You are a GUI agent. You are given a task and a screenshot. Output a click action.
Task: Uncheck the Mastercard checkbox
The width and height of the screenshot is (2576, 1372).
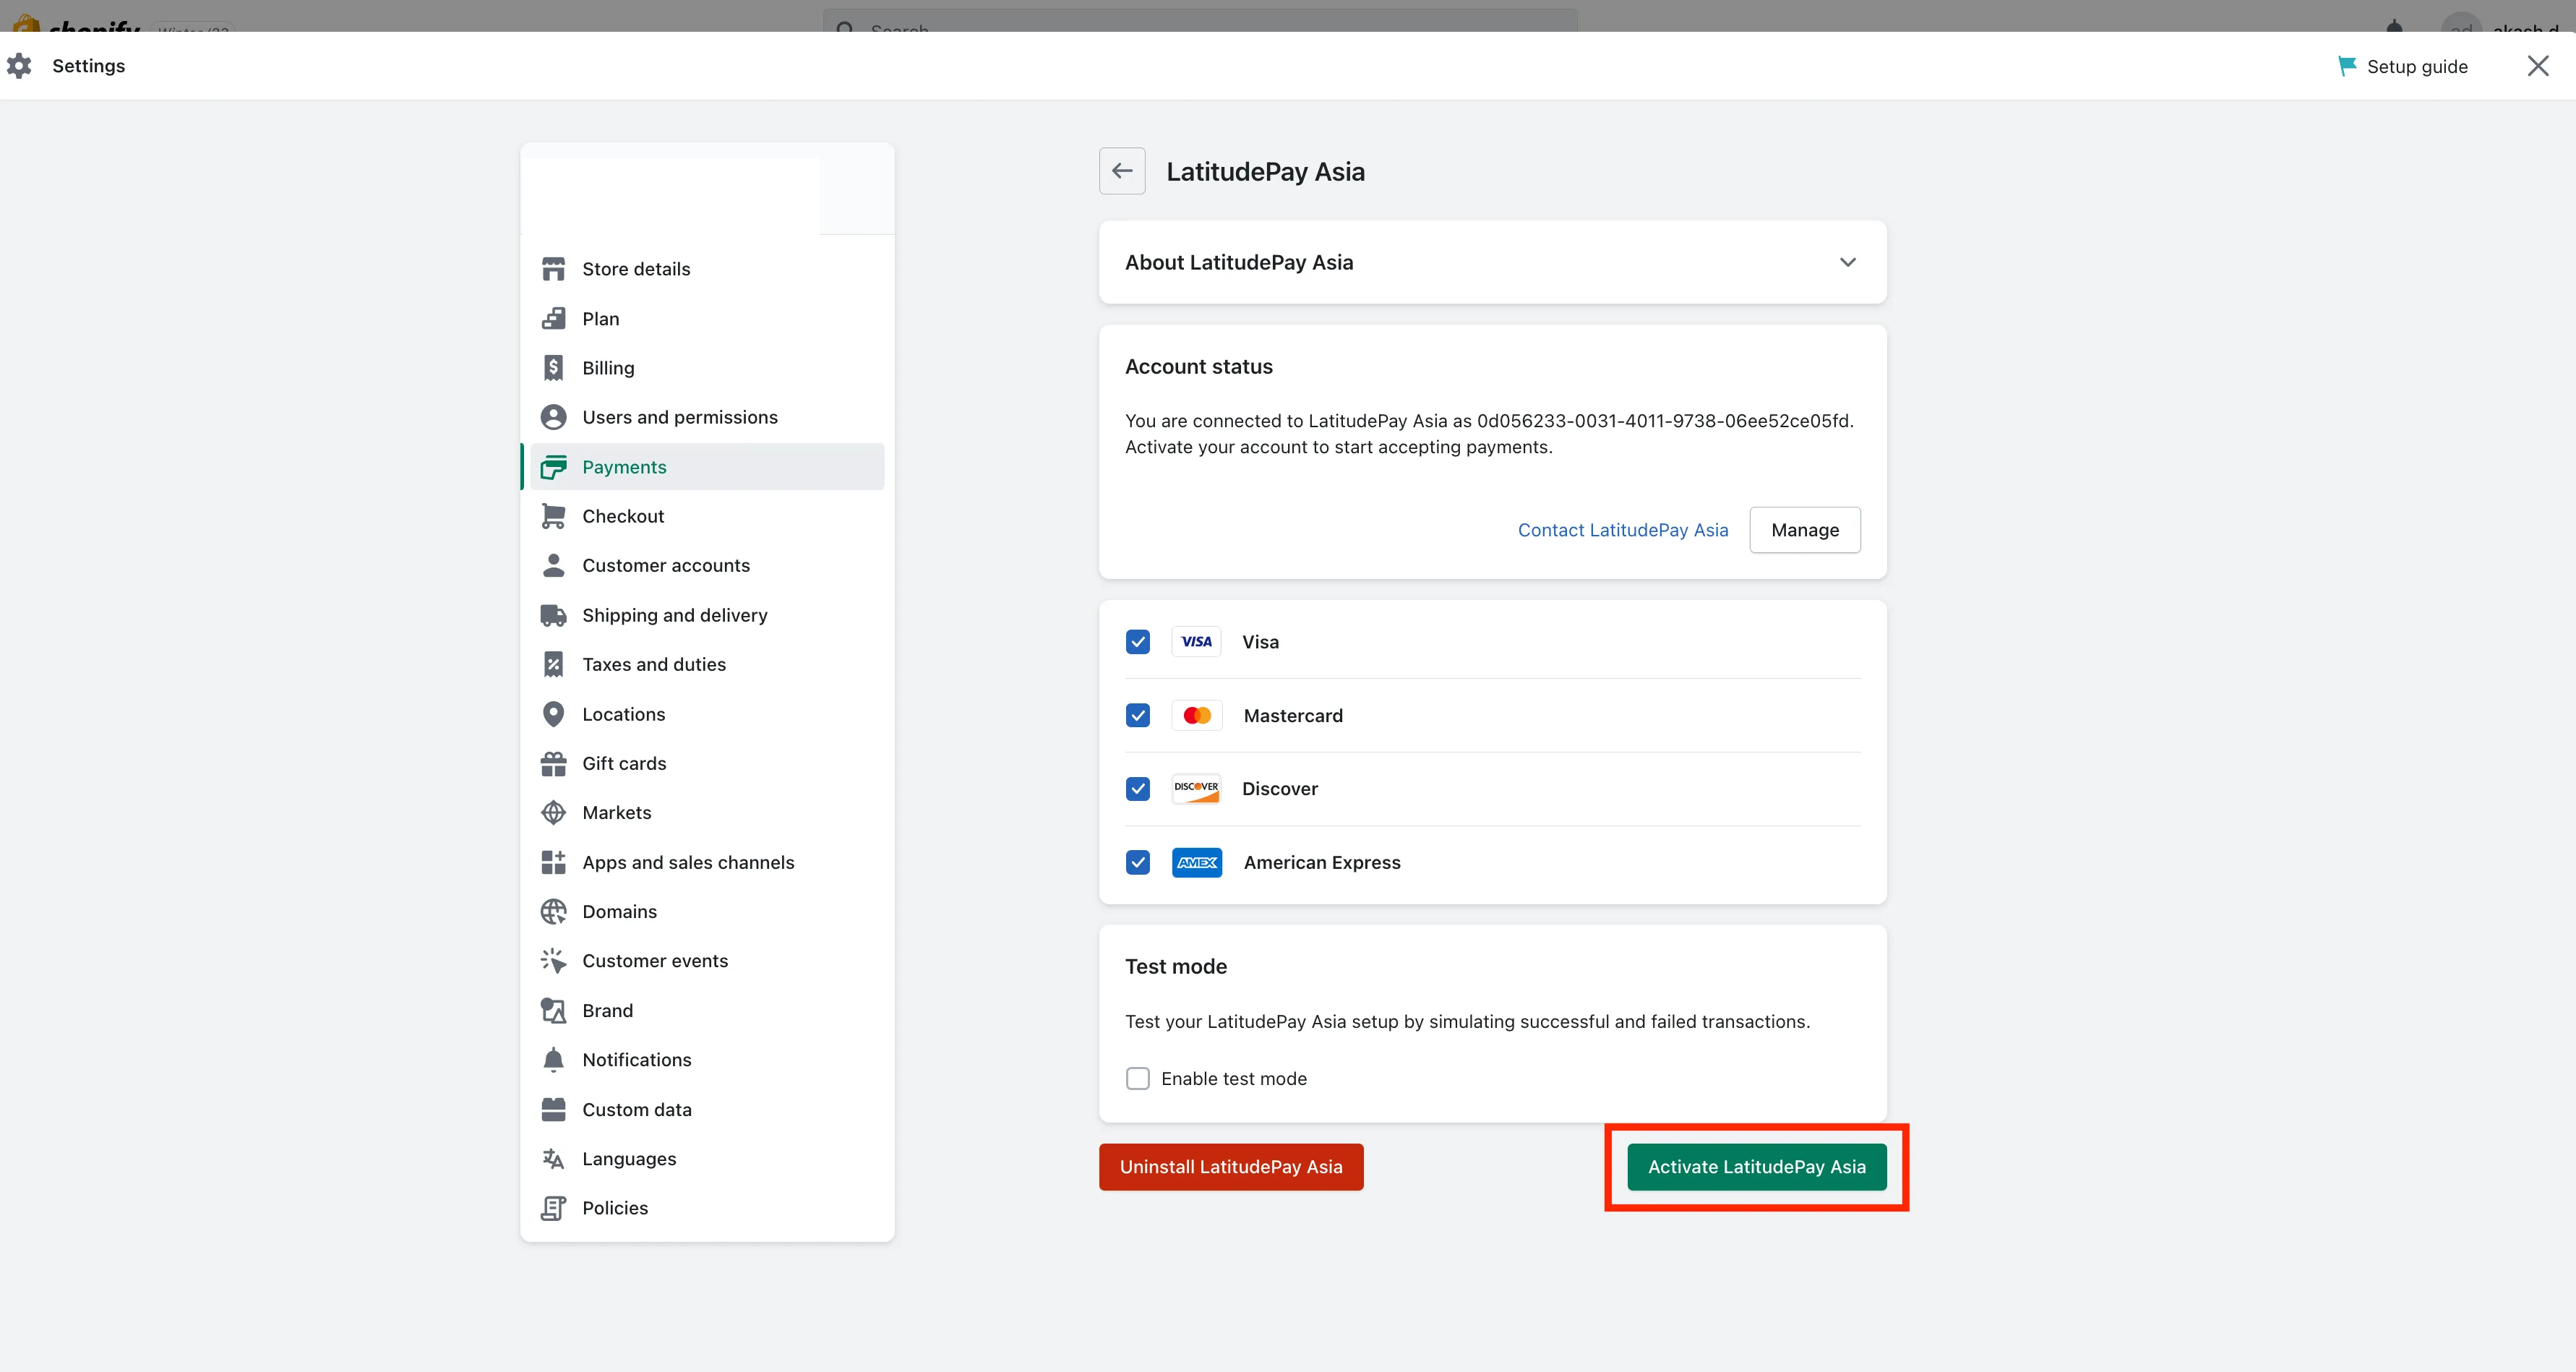(1137, 715)
